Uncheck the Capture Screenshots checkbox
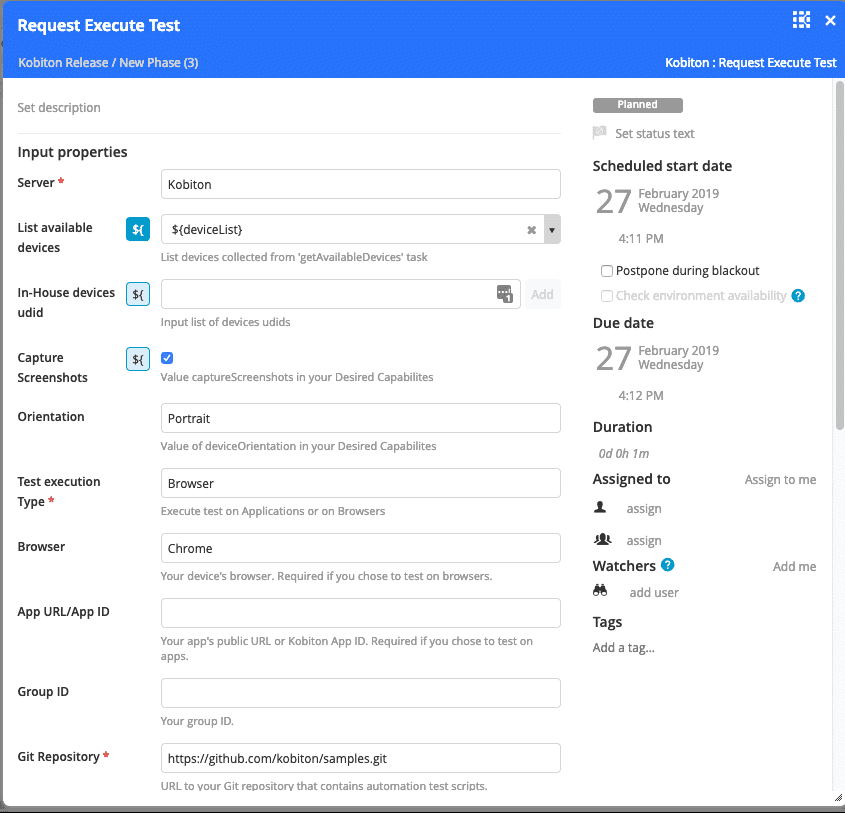 pyautogui.click(x=167, y=358)
